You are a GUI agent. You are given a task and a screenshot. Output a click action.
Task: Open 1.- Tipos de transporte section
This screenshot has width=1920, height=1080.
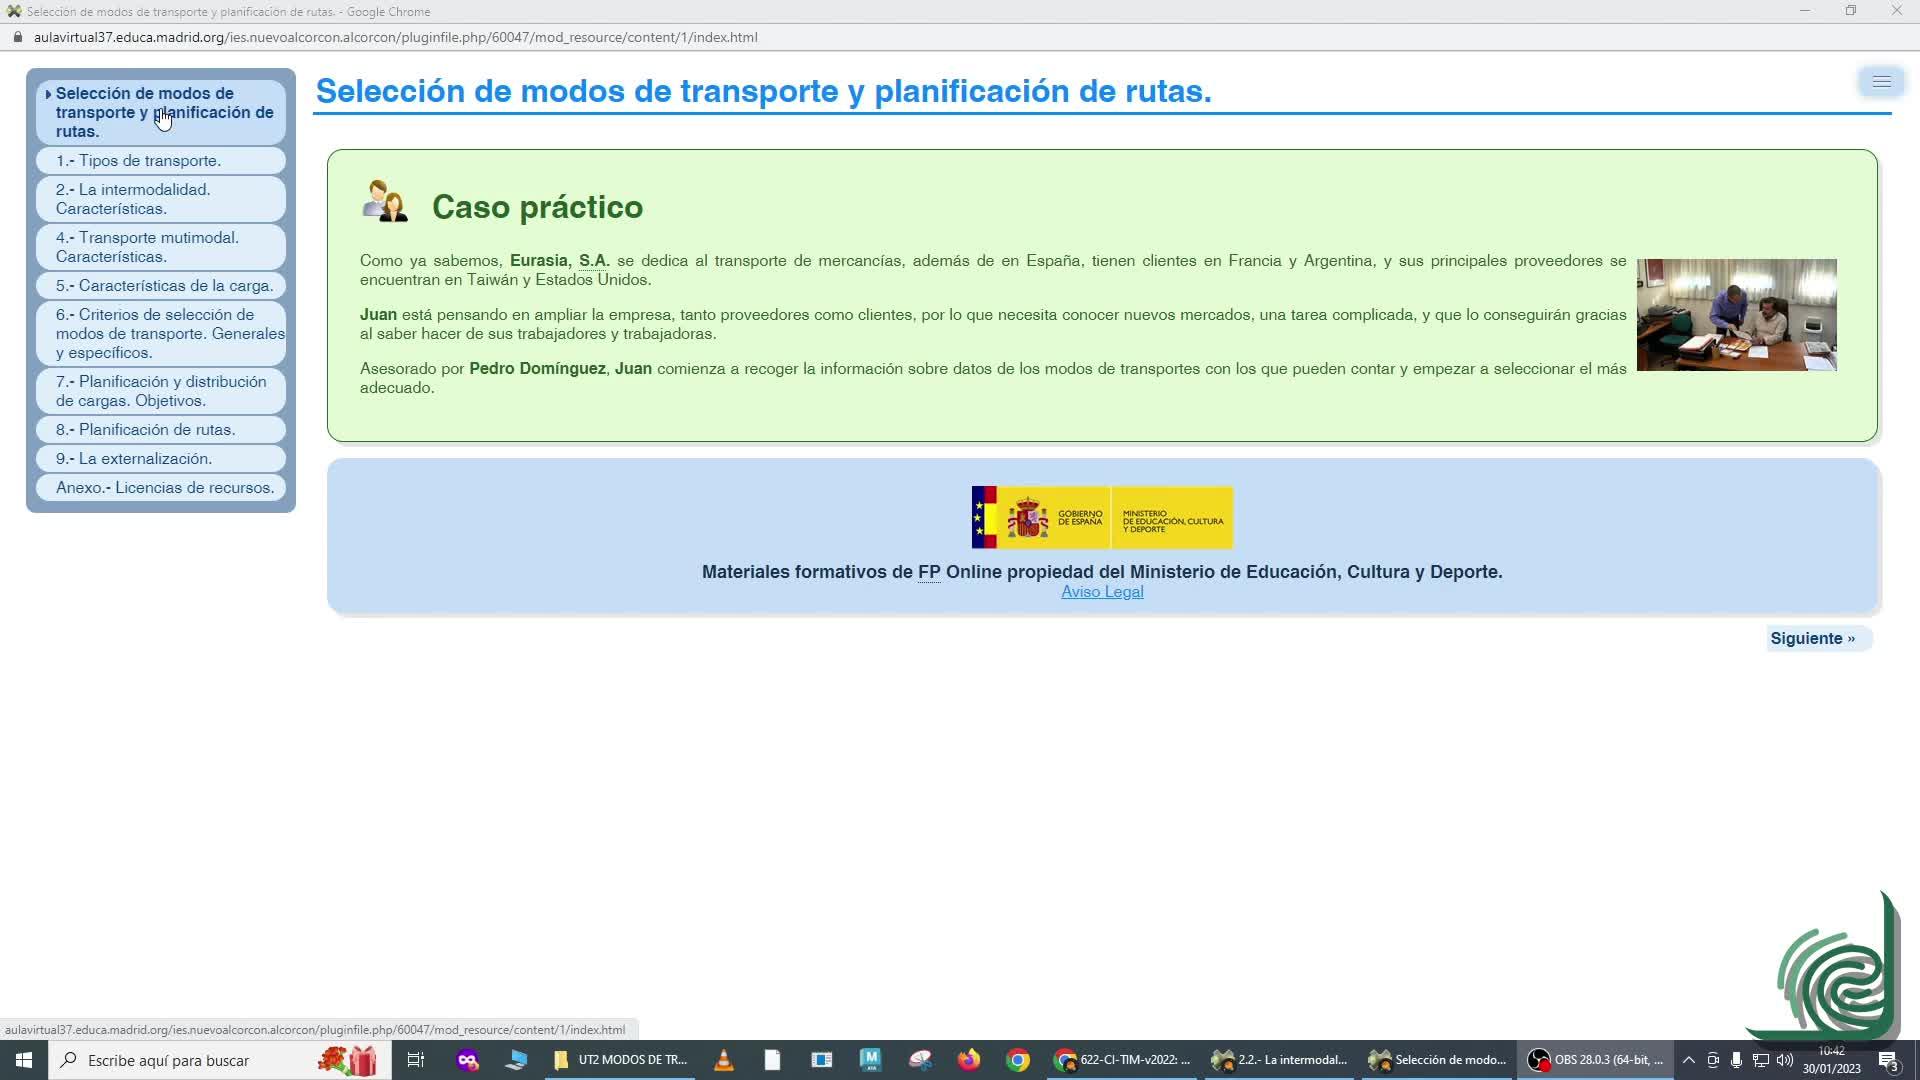138,161
